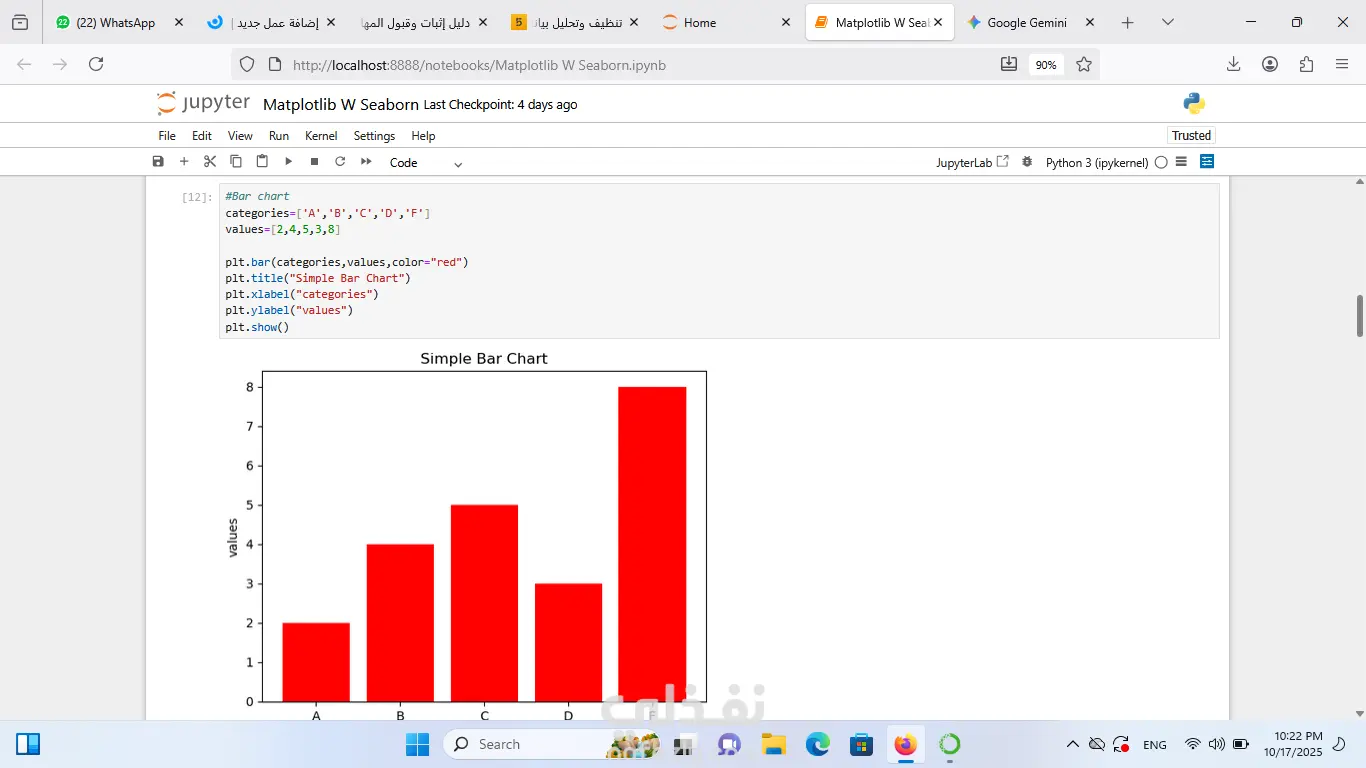1366x768 pixels.
Task: Switch to the tab titled تنظيف وتحليل
Action: click(575, 22)
